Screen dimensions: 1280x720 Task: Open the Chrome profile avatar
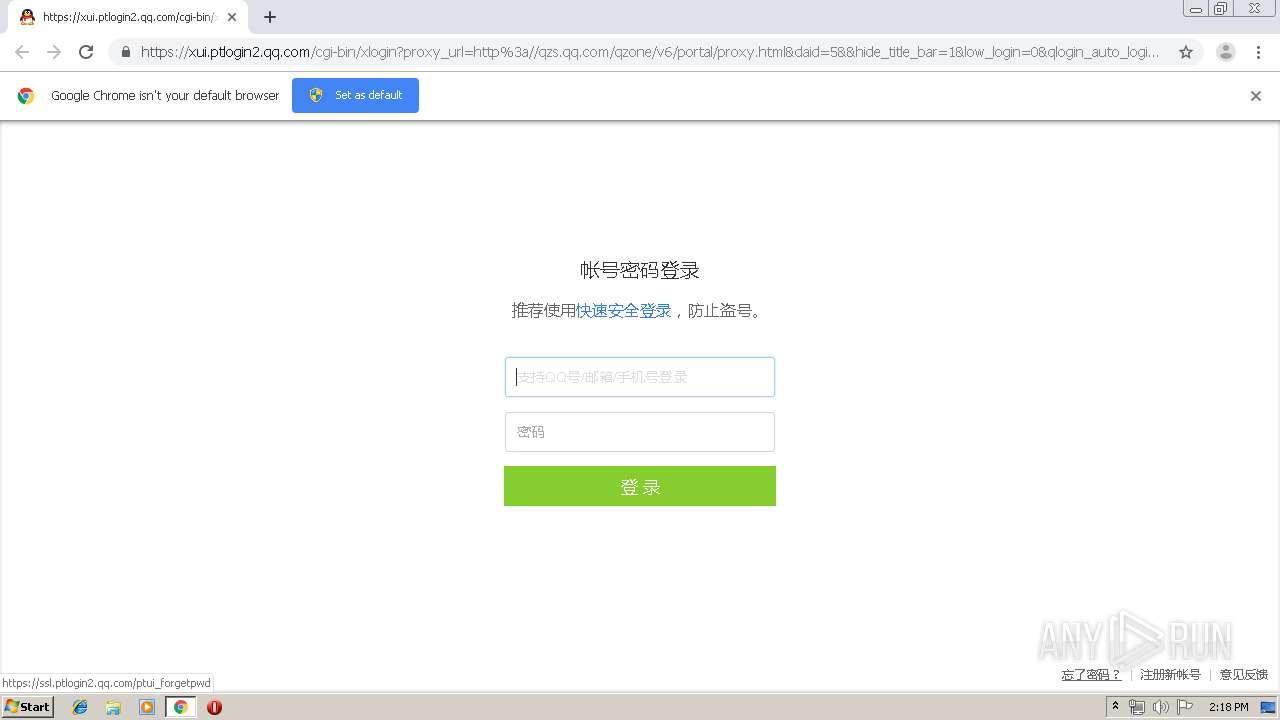point(1225,52)
